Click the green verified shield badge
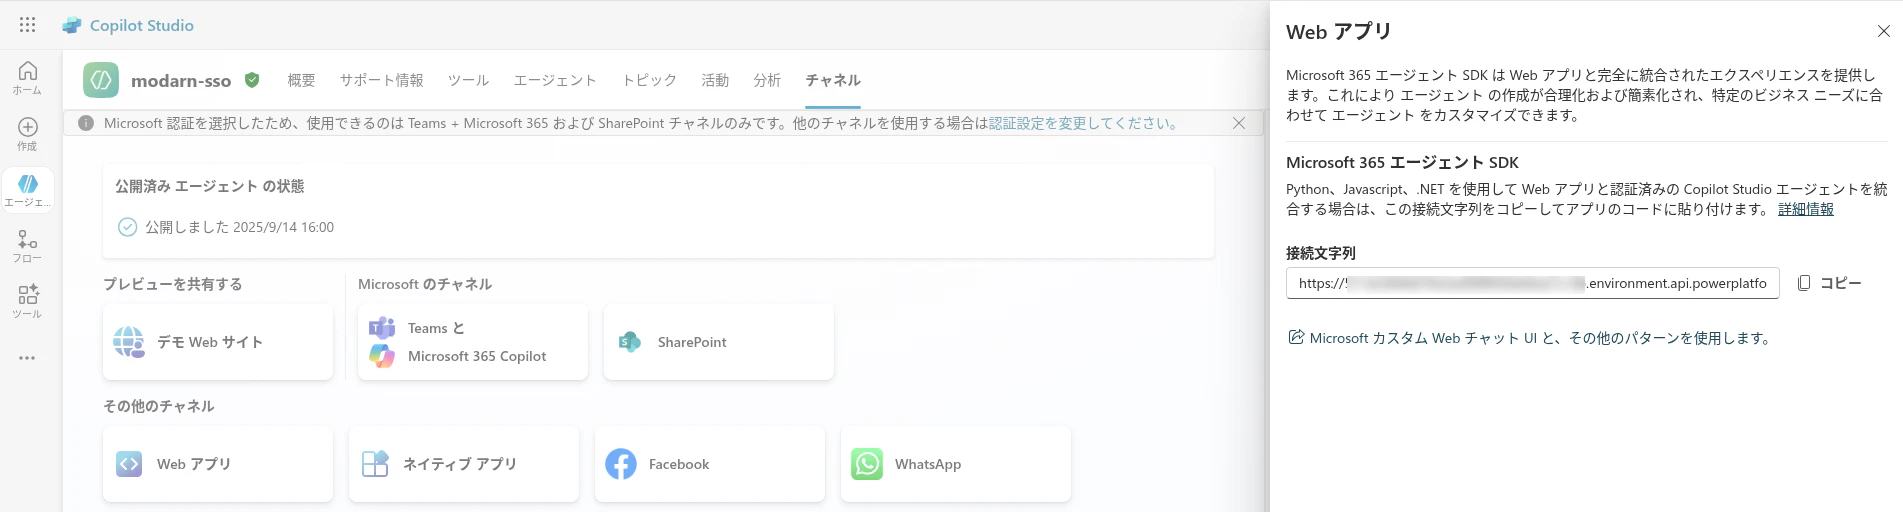This screenshot has width=1903, height=512. click(252, 80)
